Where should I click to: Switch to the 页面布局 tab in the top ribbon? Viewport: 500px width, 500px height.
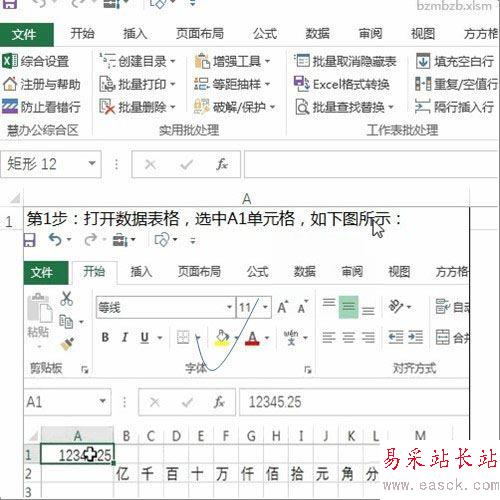point(200,34)
